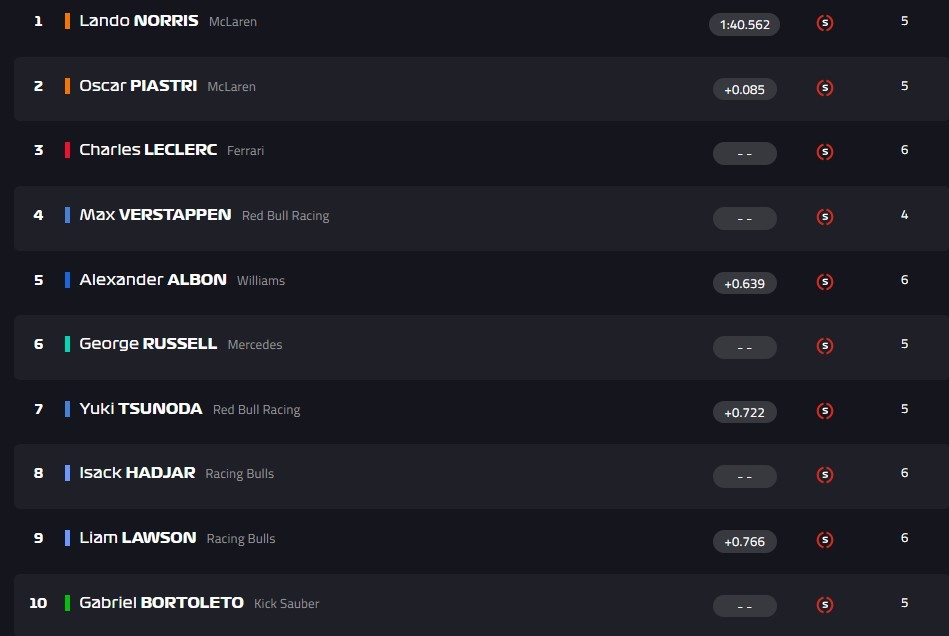Click the +0.085 gap badge

744,89
